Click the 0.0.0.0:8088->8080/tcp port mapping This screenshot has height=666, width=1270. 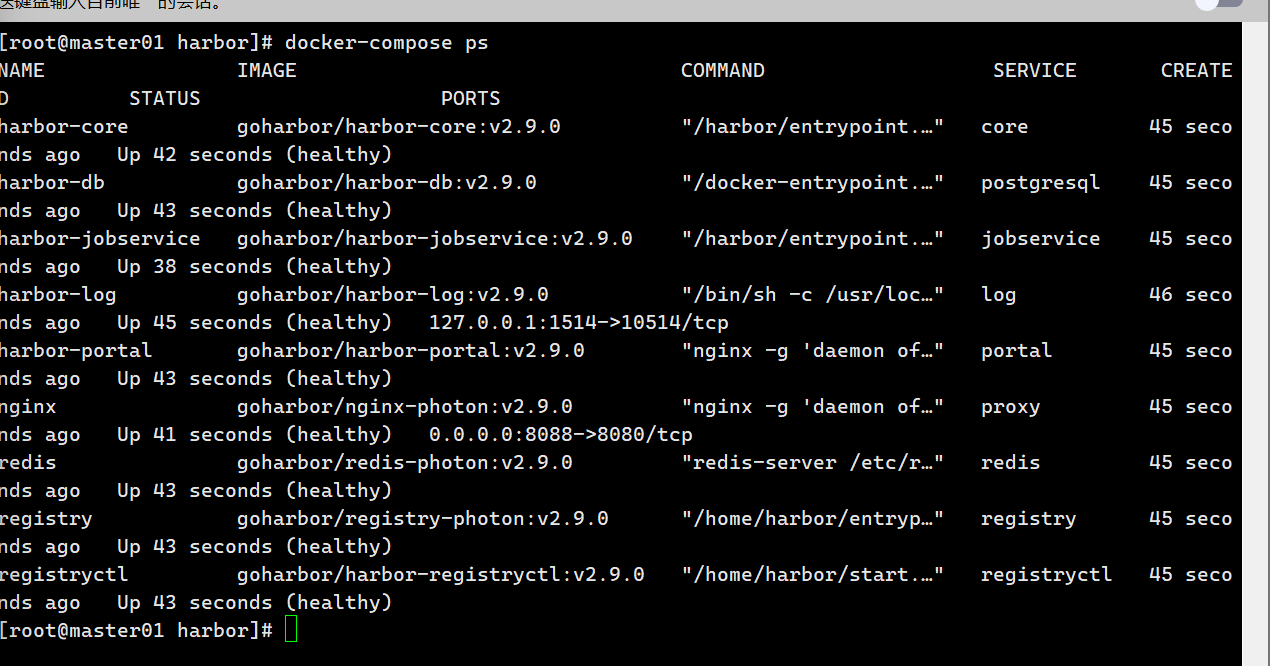561,435
